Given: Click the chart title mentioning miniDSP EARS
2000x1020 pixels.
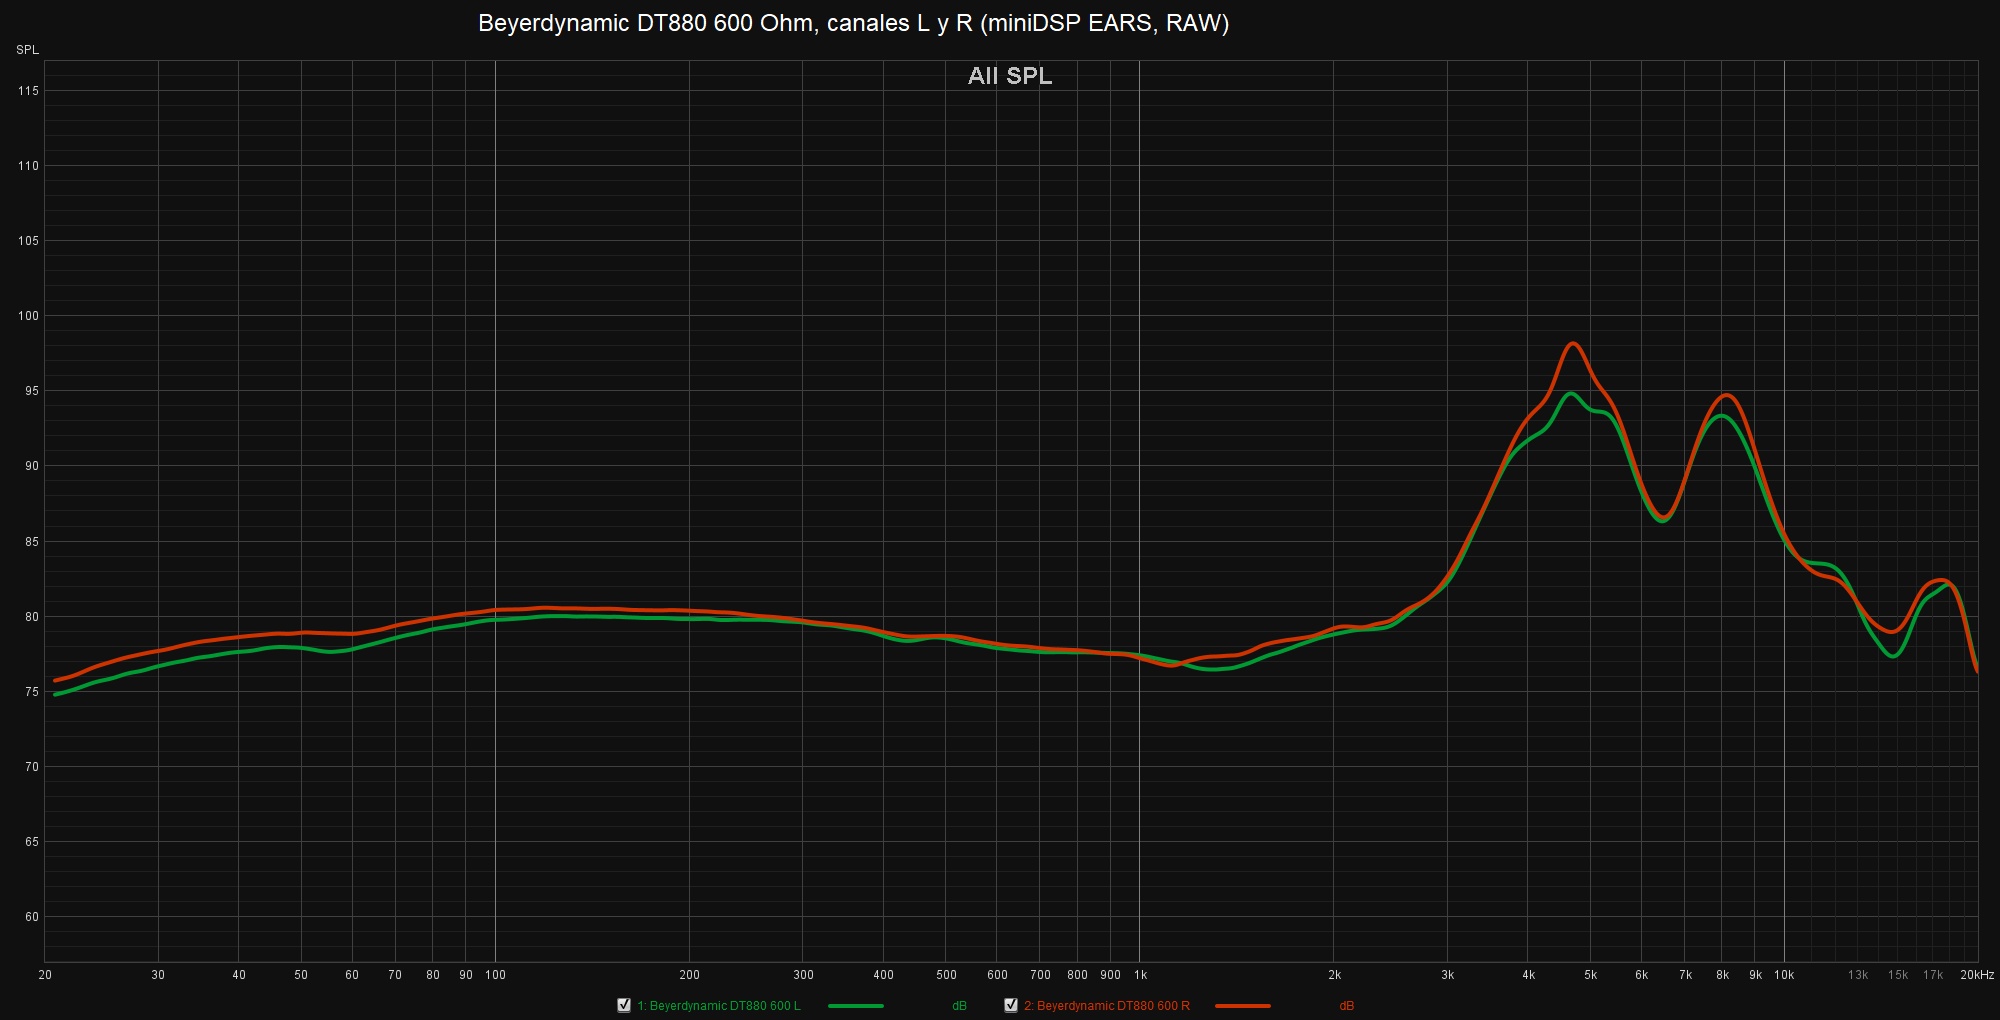Looking at the screenshot, I should click(x=853, y=23).
